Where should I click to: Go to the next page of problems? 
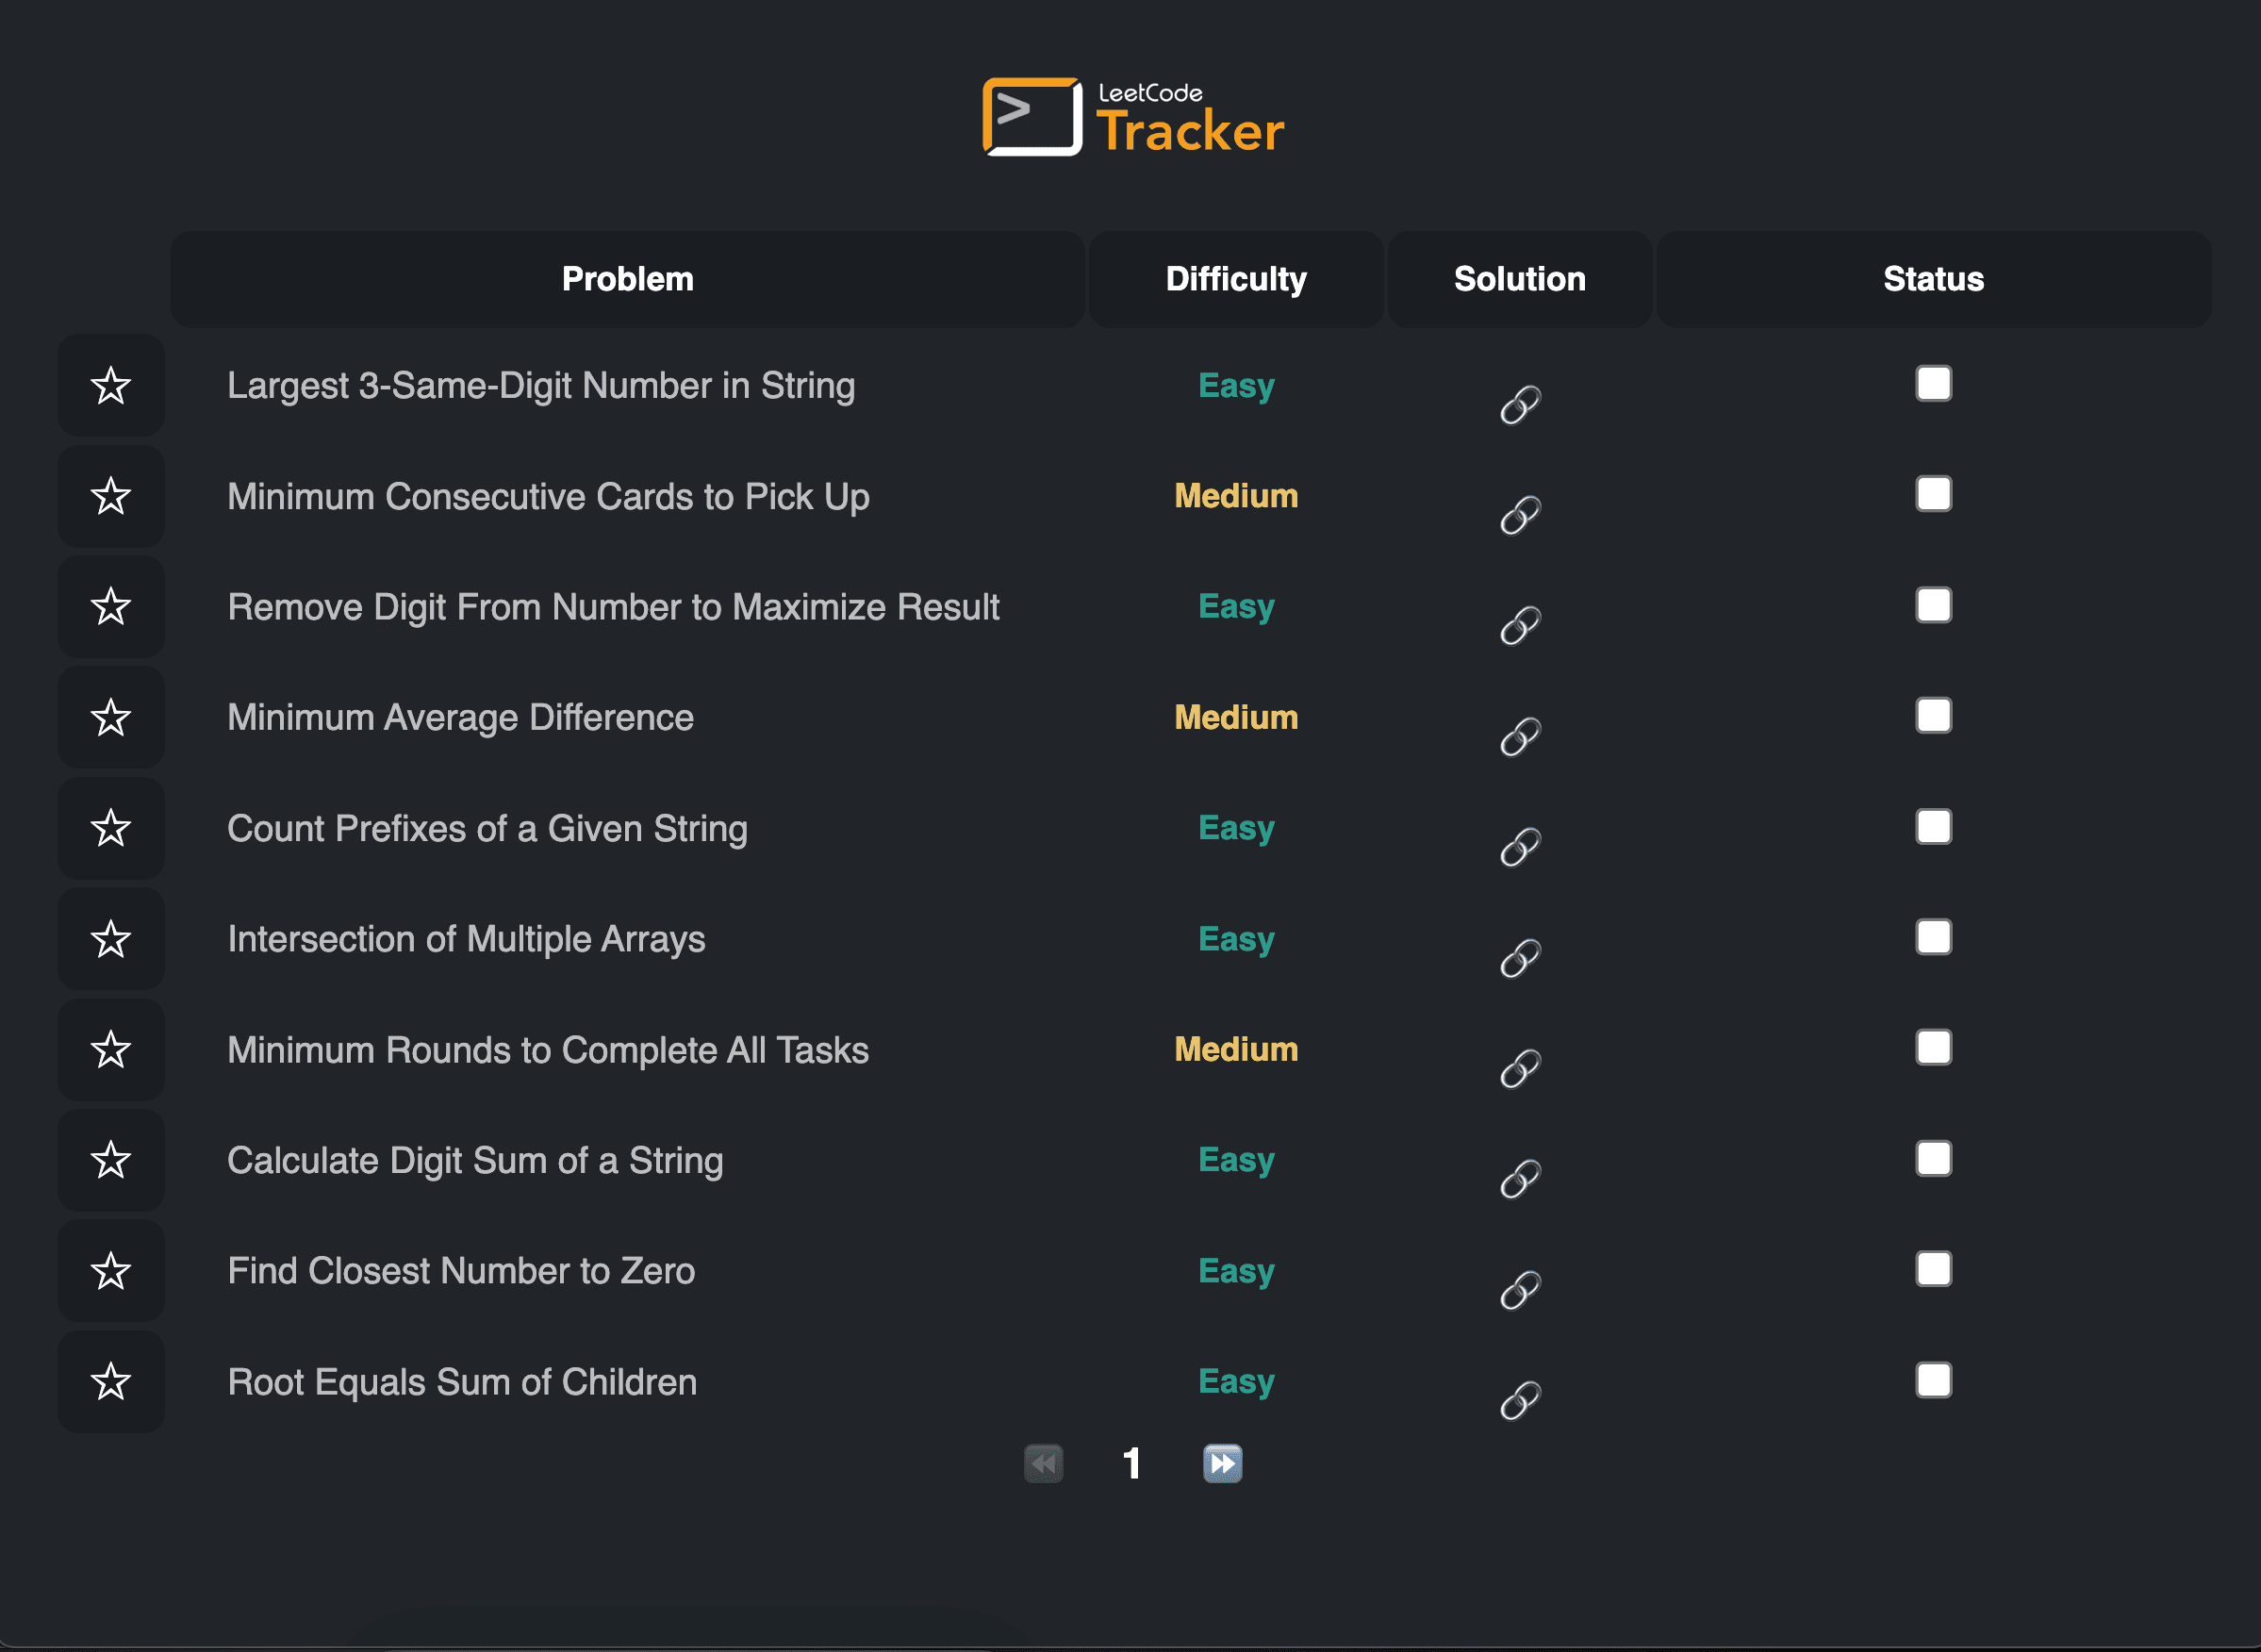coord(1222,1464)
